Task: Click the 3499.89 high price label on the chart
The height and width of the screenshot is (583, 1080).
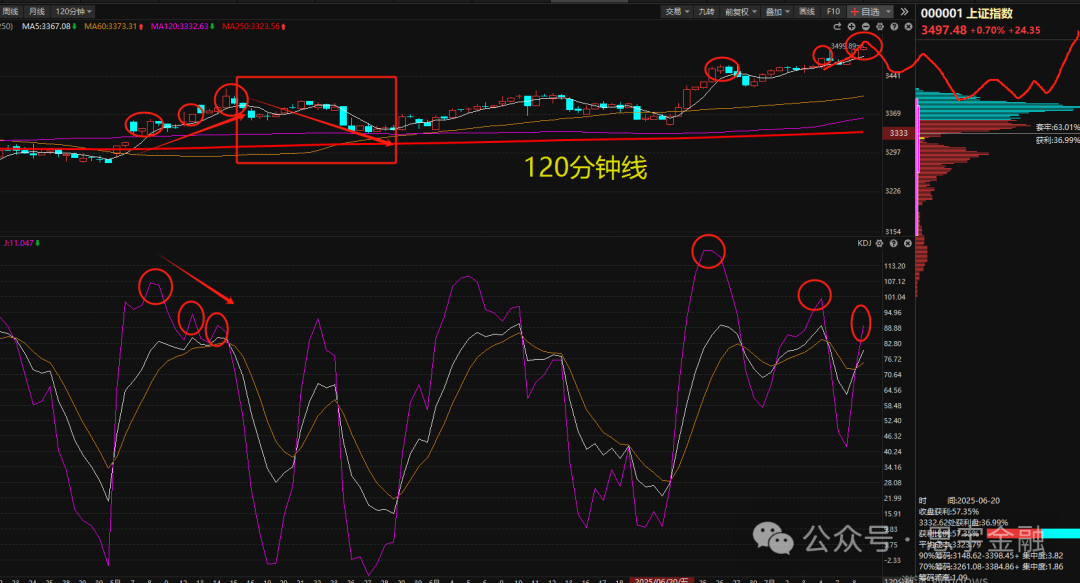Action: (843, 46)
